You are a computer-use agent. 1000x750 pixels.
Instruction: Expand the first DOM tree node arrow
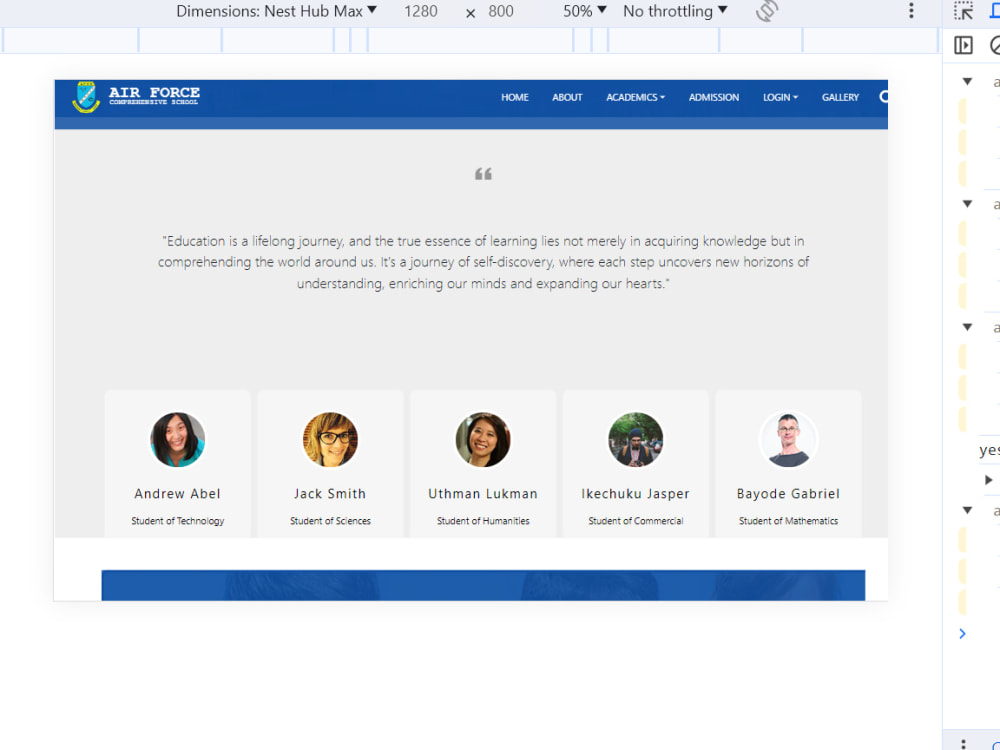(966, 81)
